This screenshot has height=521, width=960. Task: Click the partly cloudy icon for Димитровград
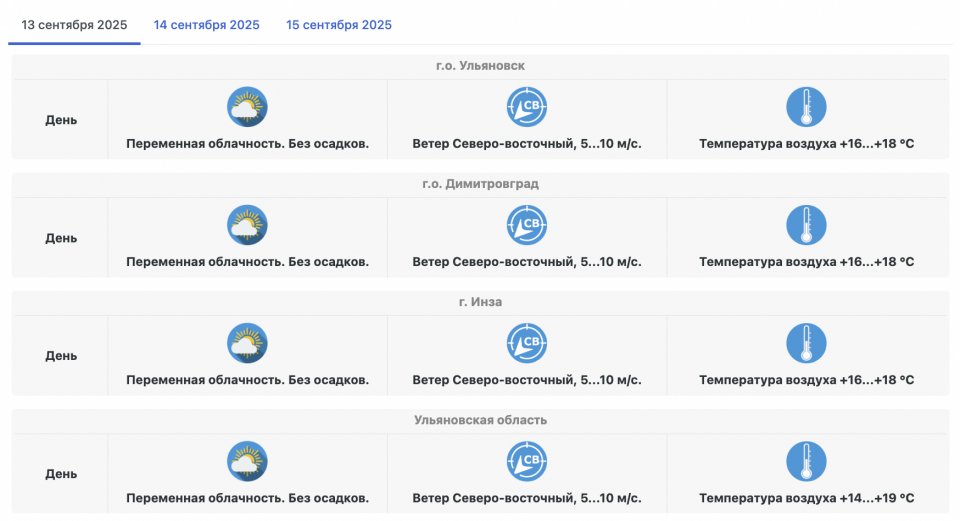pyautogui.click(x=247, y=225)
